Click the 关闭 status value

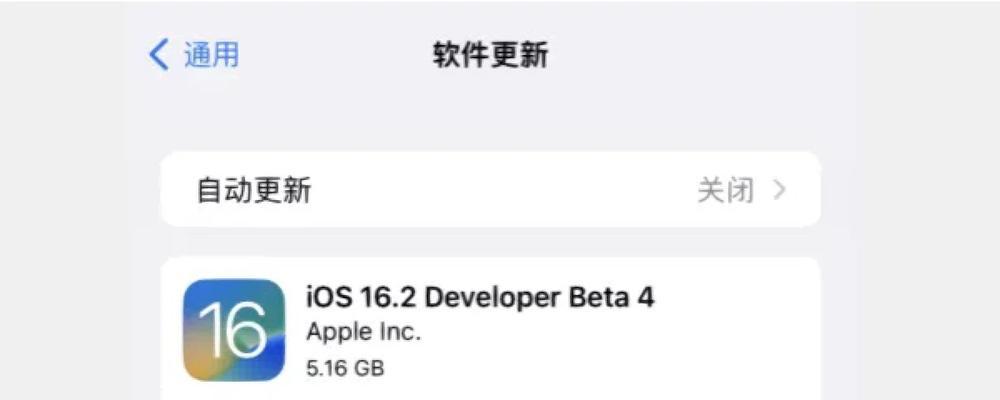(725, 190)
